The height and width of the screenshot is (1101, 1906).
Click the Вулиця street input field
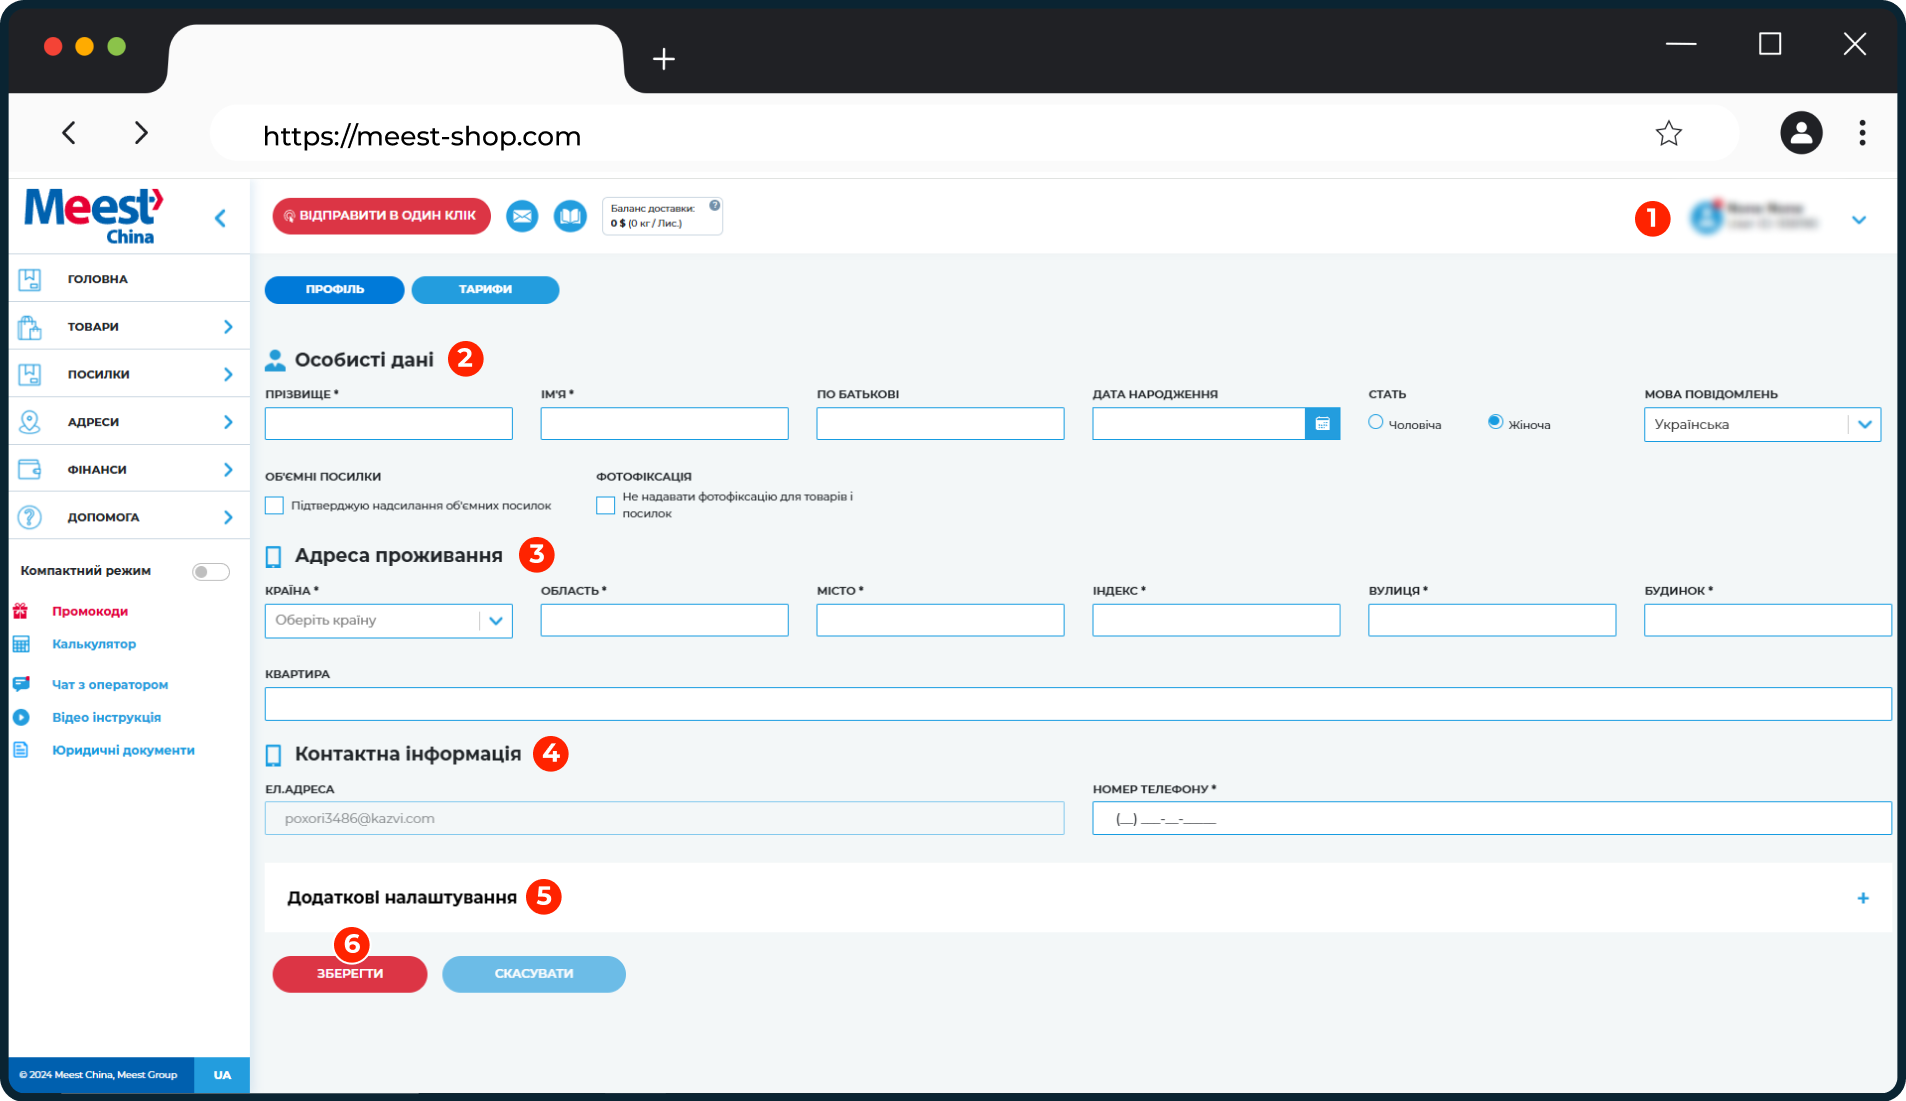click(1492, 620)
